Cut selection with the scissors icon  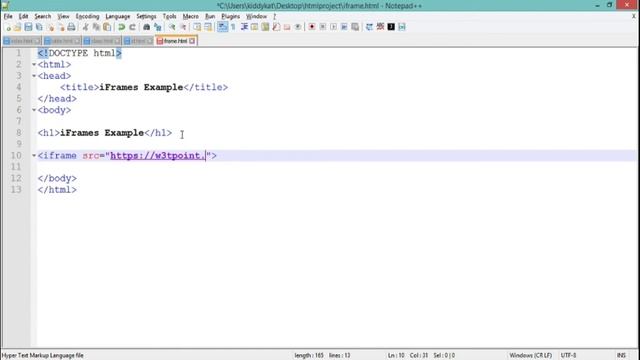click(85, 27)
